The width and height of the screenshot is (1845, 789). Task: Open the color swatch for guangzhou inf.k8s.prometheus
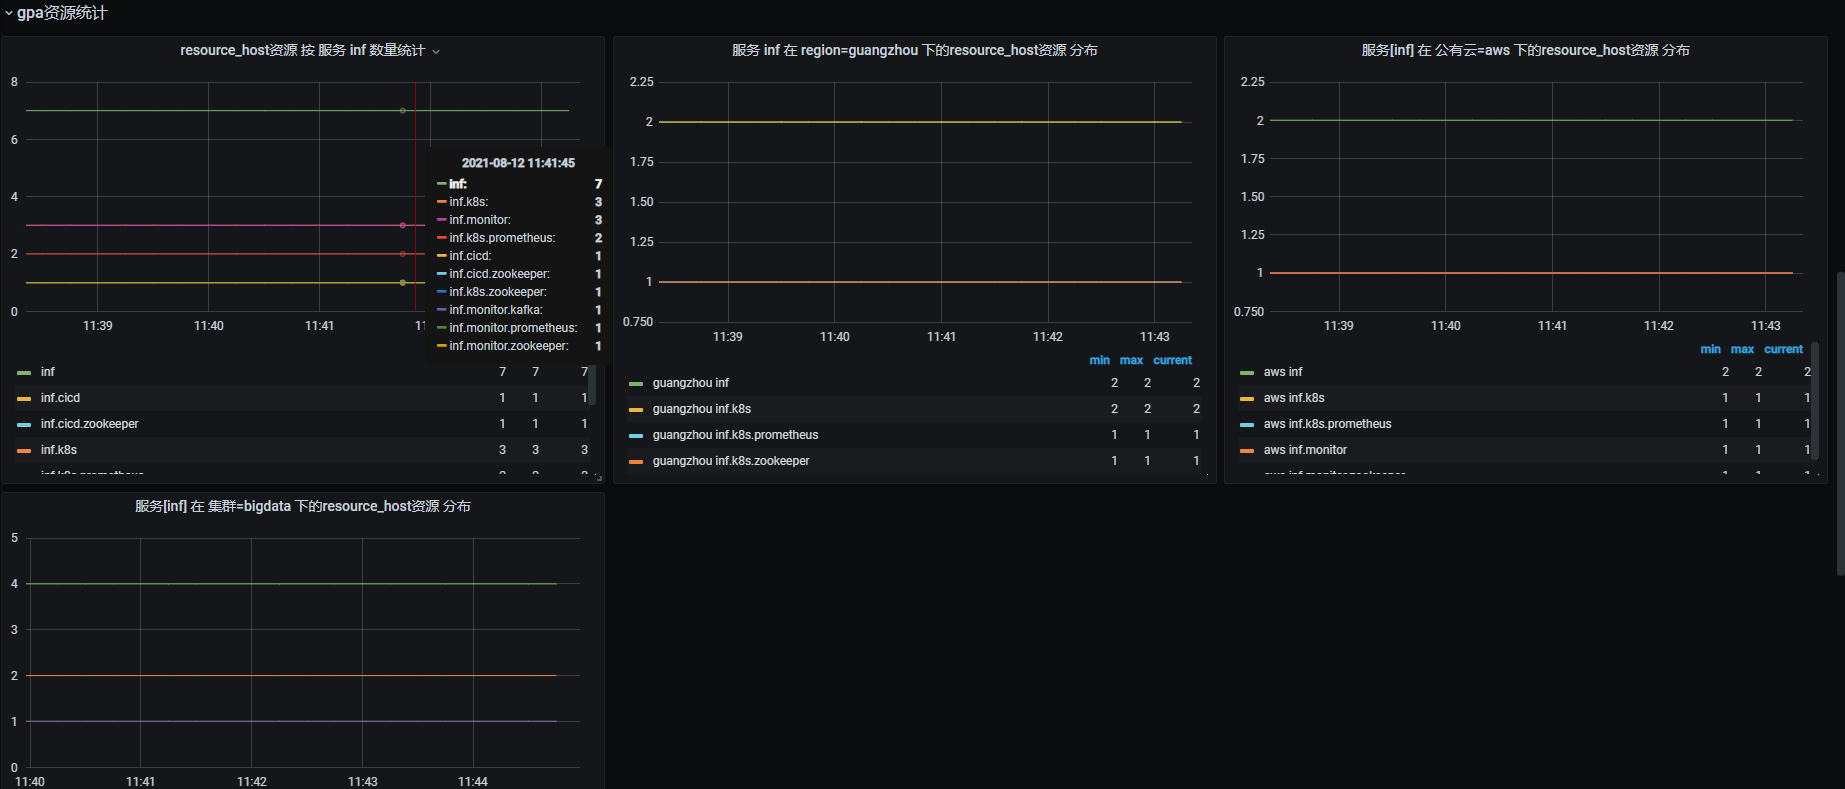coord(636,436)
